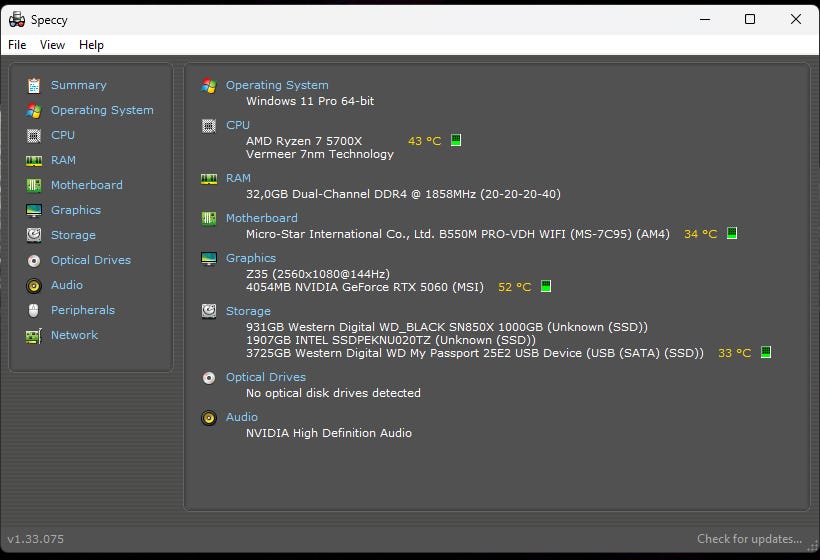Click the Graphics monitor icon in sidebar
The image size is (820, 560).
[x=34, y=210]
